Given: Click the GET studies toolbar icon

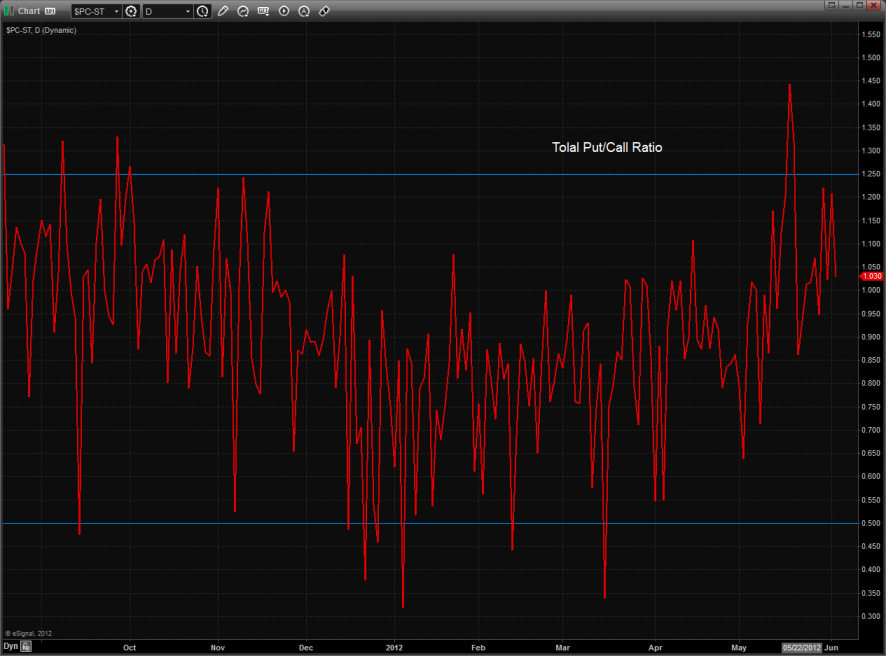Looking at the screenshot, I should pos(263,11).
